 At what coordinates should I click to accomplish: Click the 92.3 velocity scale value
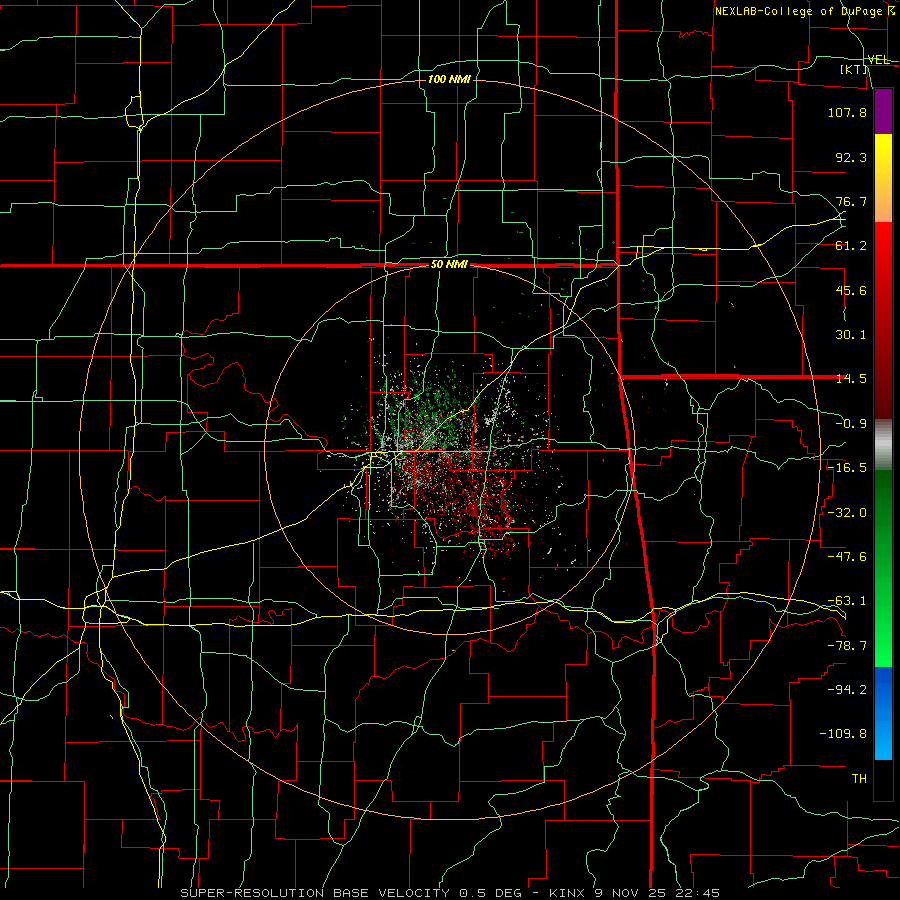(x=851, y=157)
